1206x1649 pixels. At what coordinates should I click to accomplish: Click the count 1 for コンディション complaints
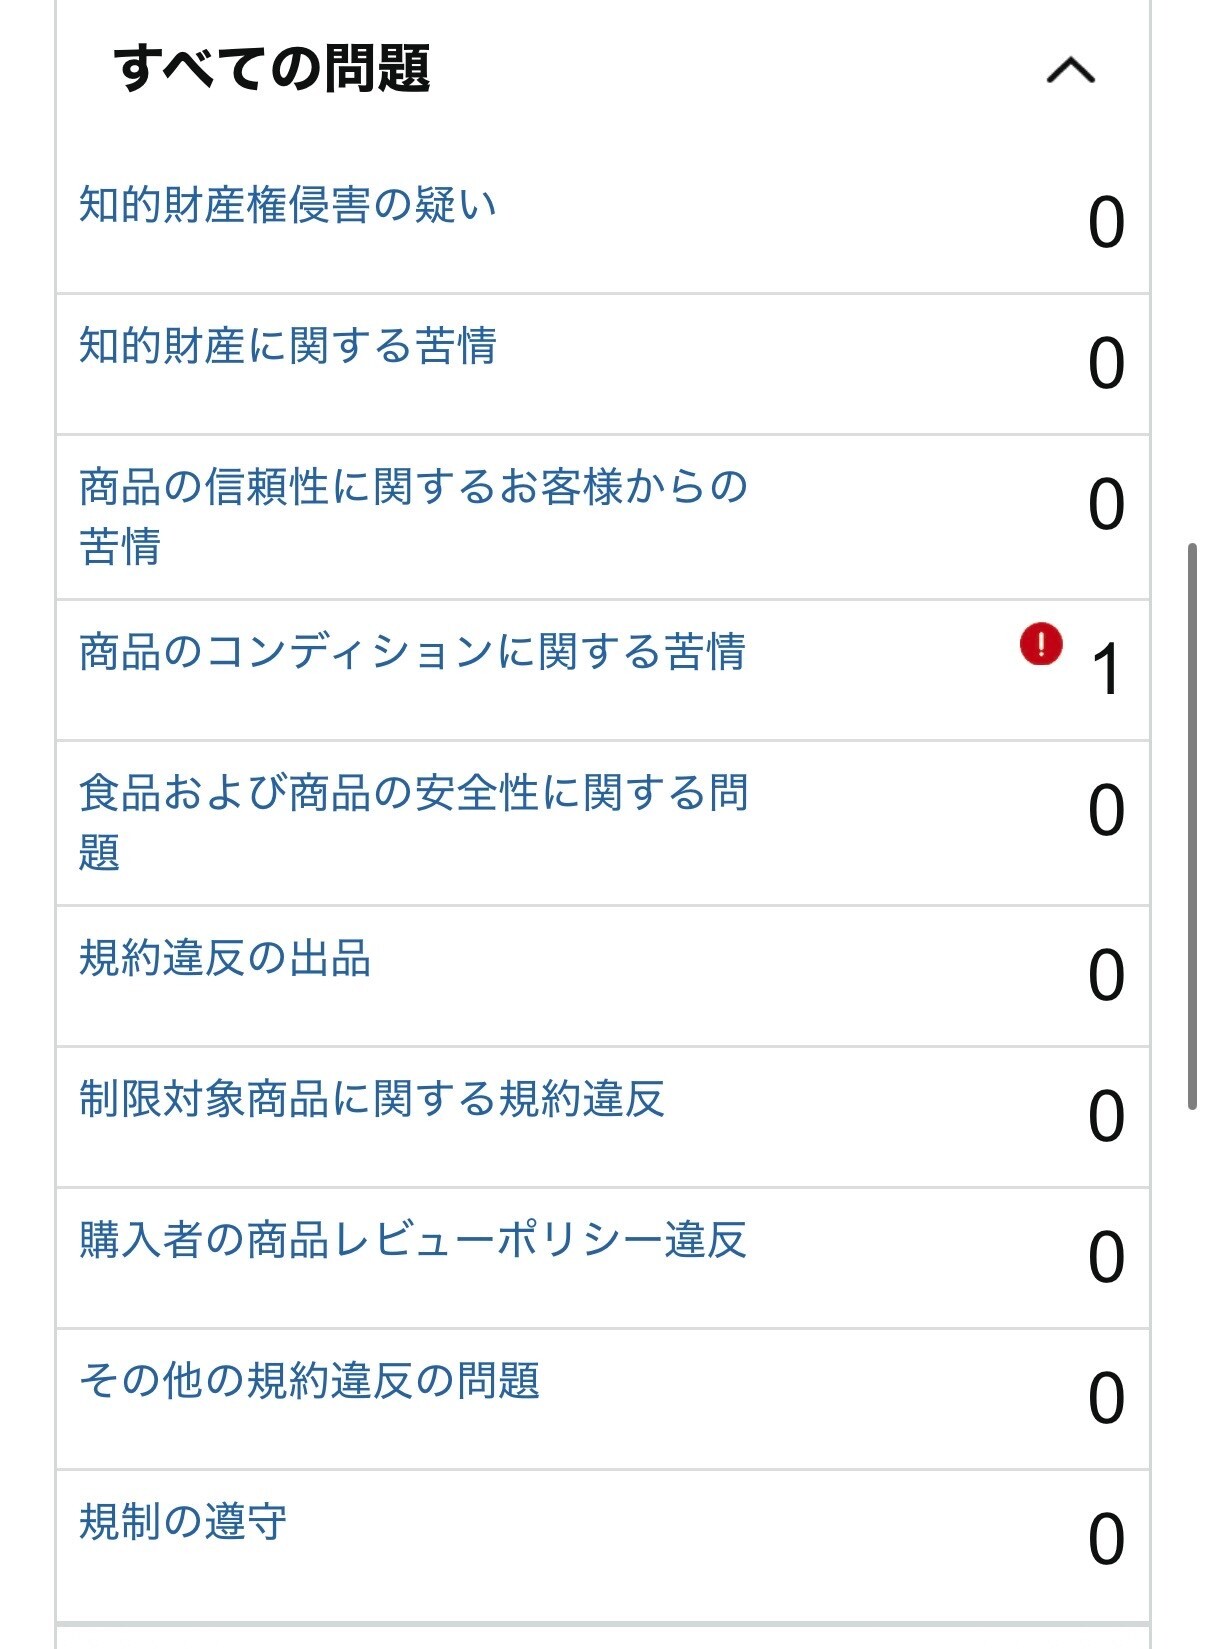(x=1106, y=670)
